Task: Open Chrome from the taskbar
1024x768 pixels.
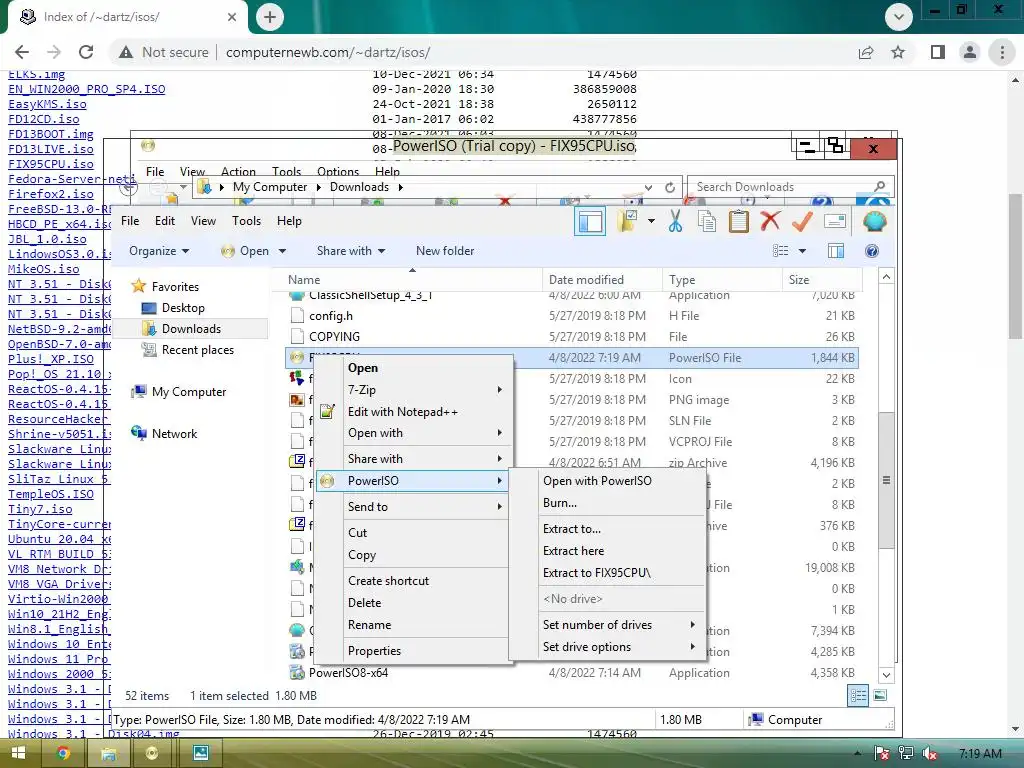Action: [63, 753]
